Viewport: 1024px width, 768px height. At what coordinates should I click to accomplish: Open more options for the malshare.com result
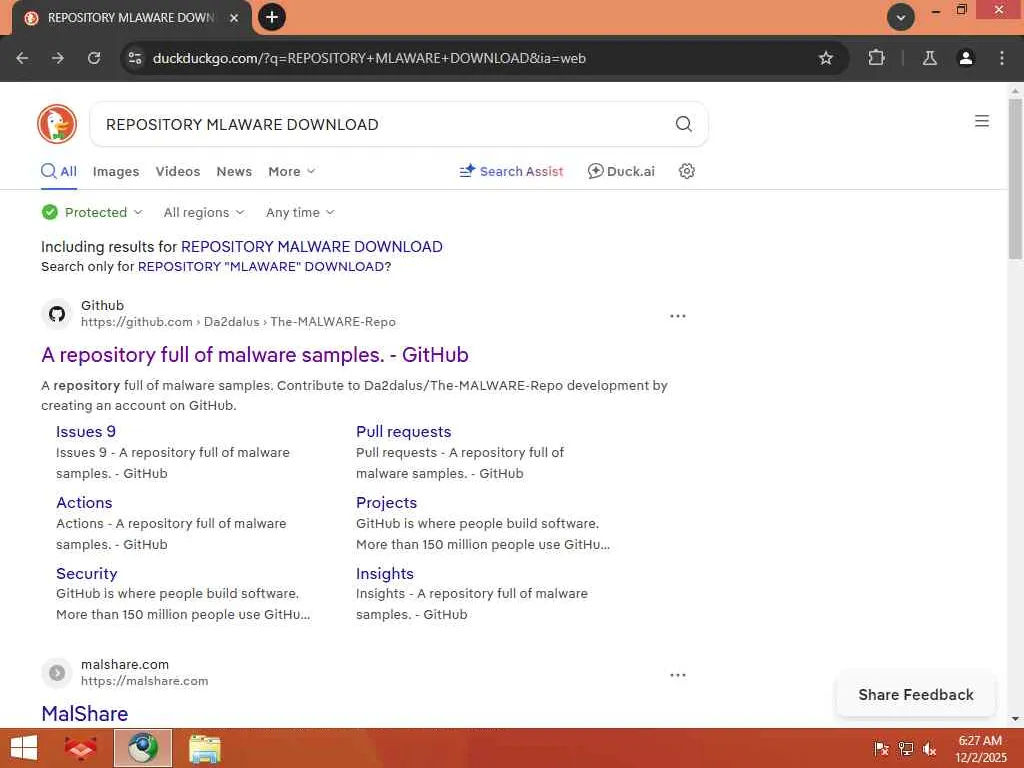pyautogui.click(x=678, y=675)
